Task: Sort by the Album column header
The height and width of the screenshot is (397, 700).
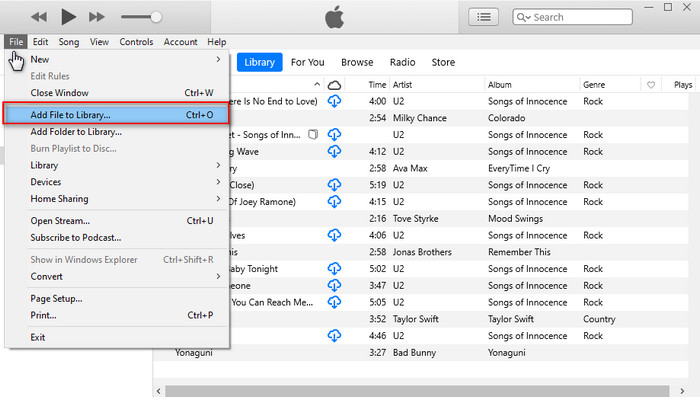Action: (x=500, y=84)
